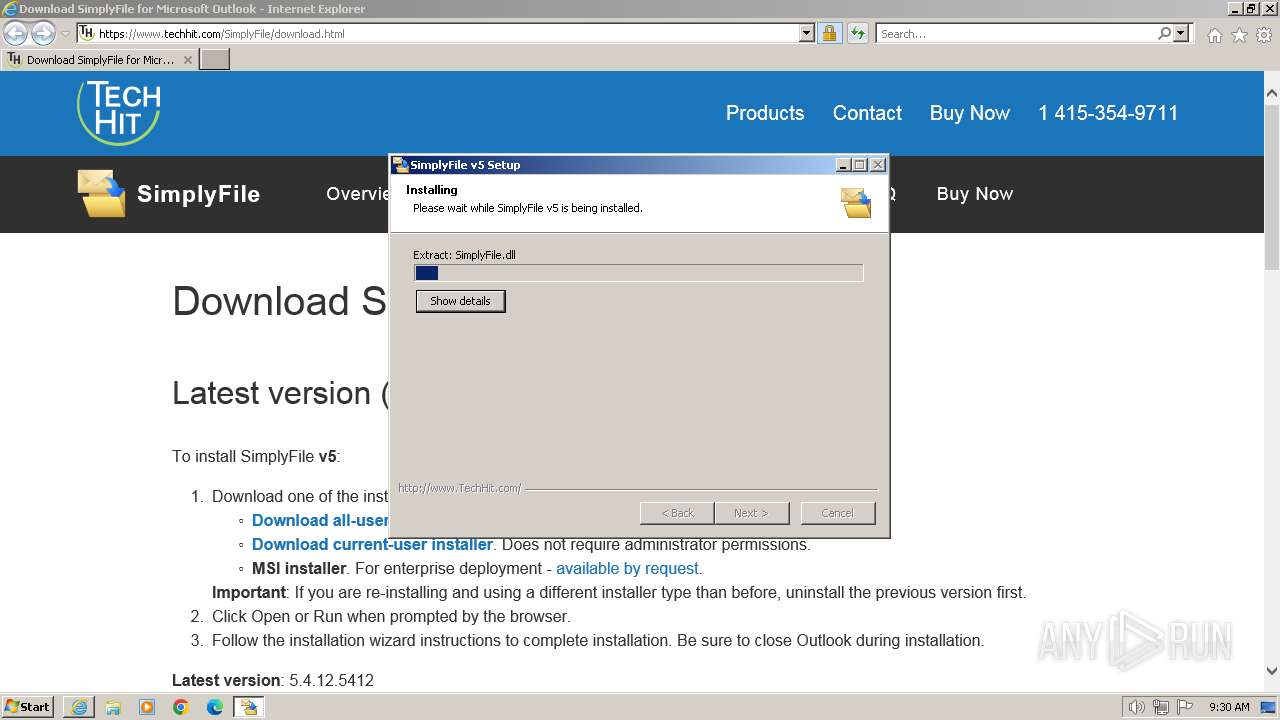Click the SimplyFile product name
Viewport: 1280px width, 720px height.
point(198,194)
